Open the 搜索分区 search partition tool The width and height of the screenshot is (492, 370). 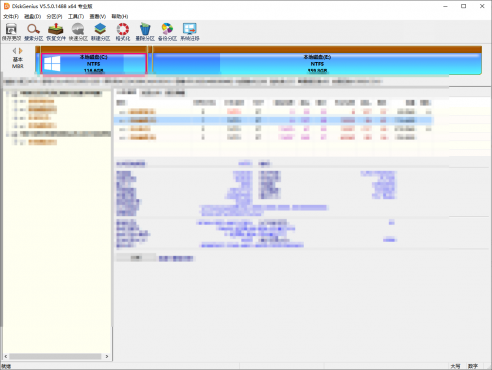coord(34,32)
